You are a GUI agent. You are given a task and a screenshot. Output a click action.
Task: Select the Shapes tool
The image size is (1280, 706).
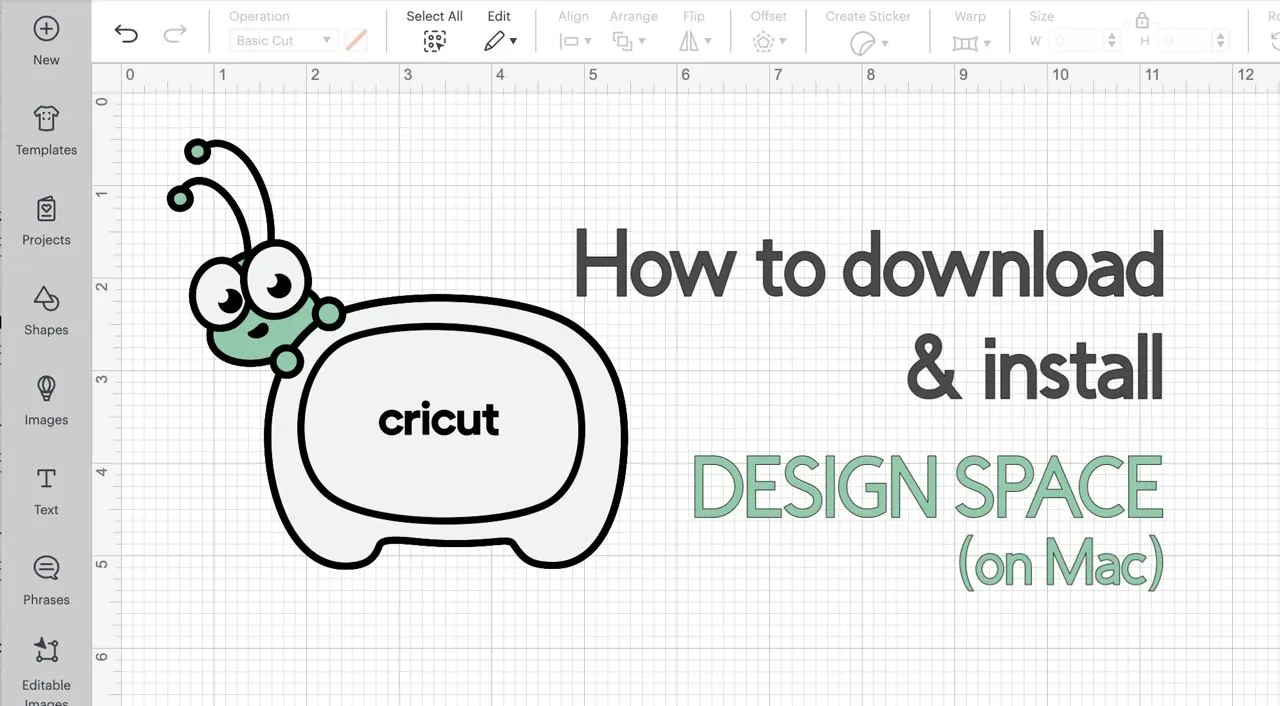point(45,310)
